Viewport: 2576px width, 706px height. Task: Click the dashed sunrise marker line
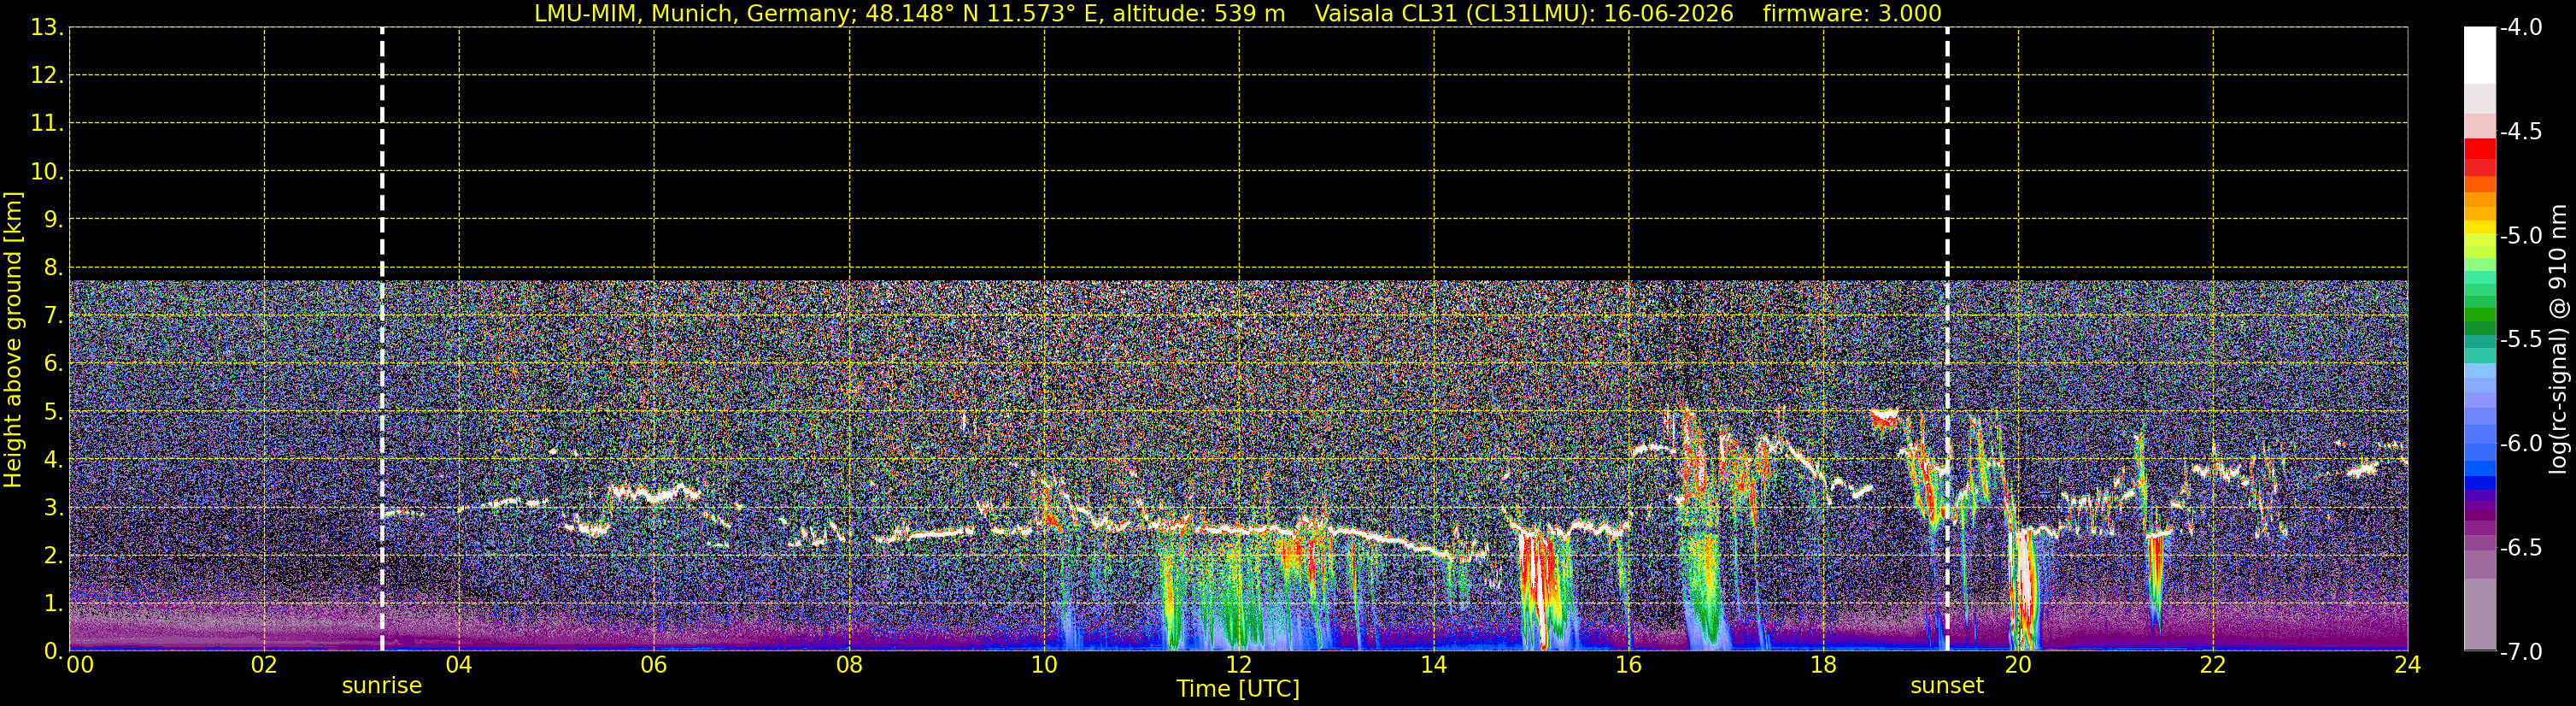(382, 338)
